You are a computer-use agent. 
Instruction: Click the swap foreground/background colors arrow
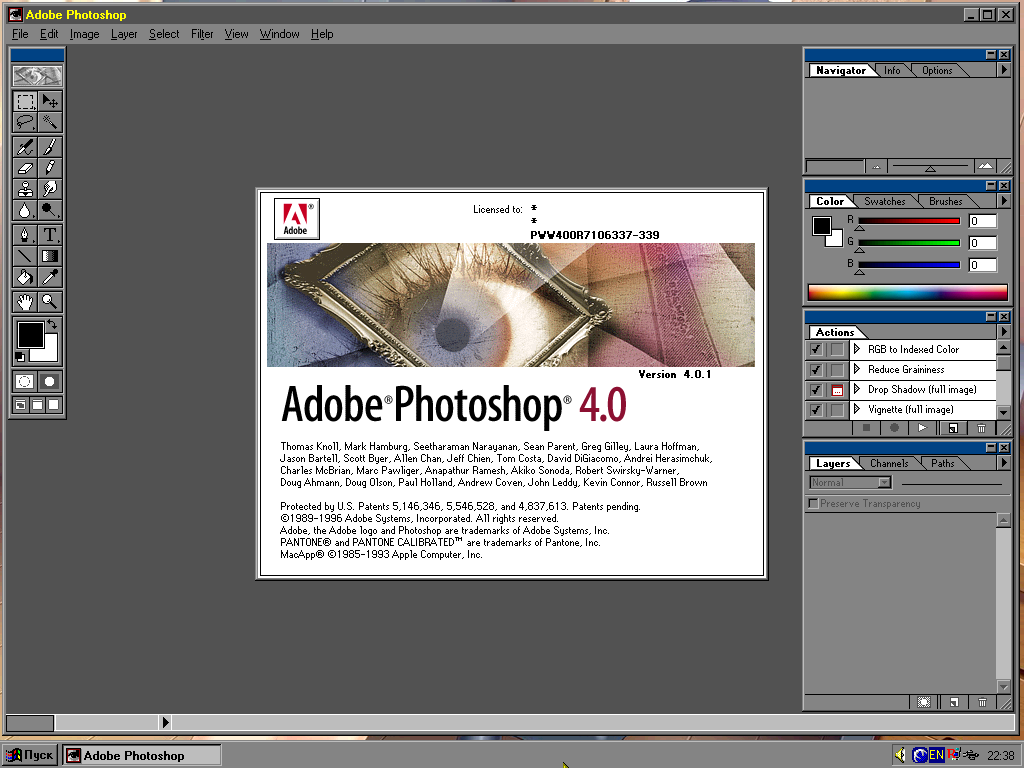tap(52, 325)
